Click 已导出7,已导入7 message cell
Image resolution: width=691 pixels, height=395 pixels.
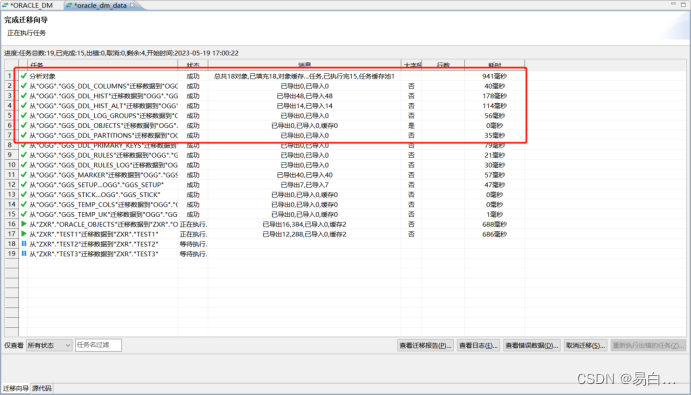[x=305, y=185]
